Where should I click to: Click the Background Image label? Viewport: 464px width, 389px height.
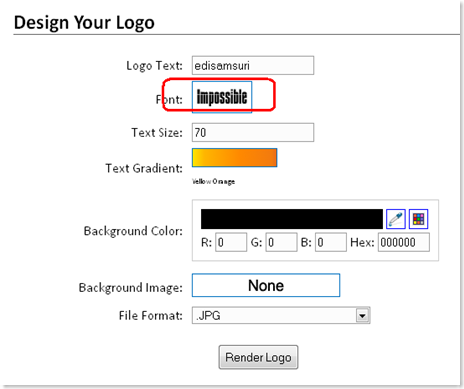pyautogui.click(x=131, y=287)
